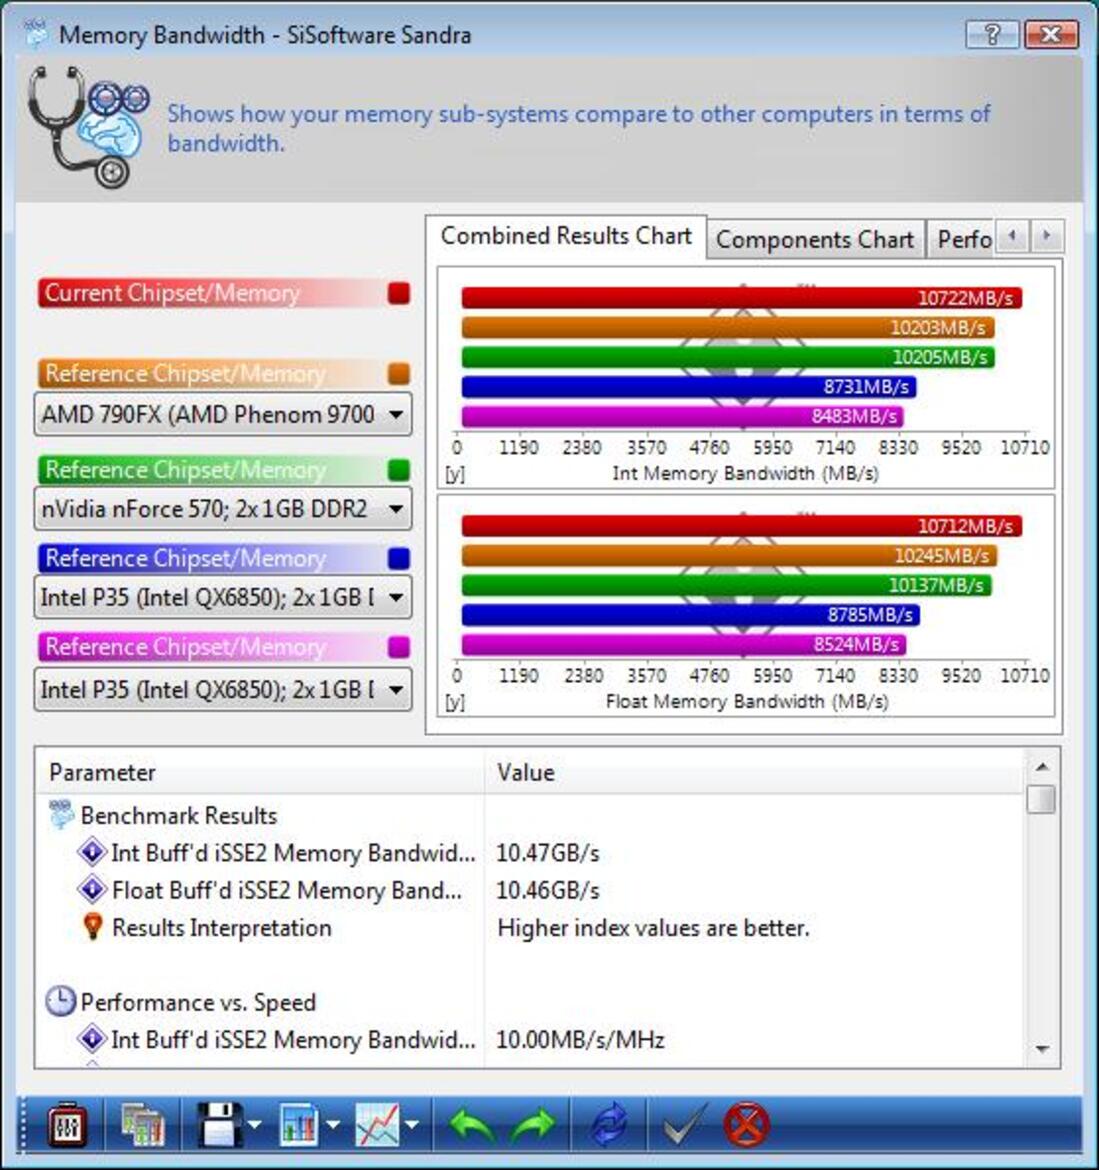Image resolution: width=1099 pixels, height=1170 pixels.
Task: Click the green 10205MB/s Int bandwidth bar
Action: (728, 357)
